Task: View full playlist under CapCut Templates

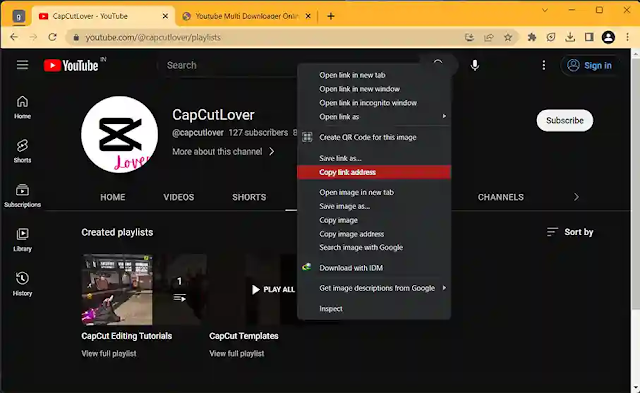Action: [237, 353]
